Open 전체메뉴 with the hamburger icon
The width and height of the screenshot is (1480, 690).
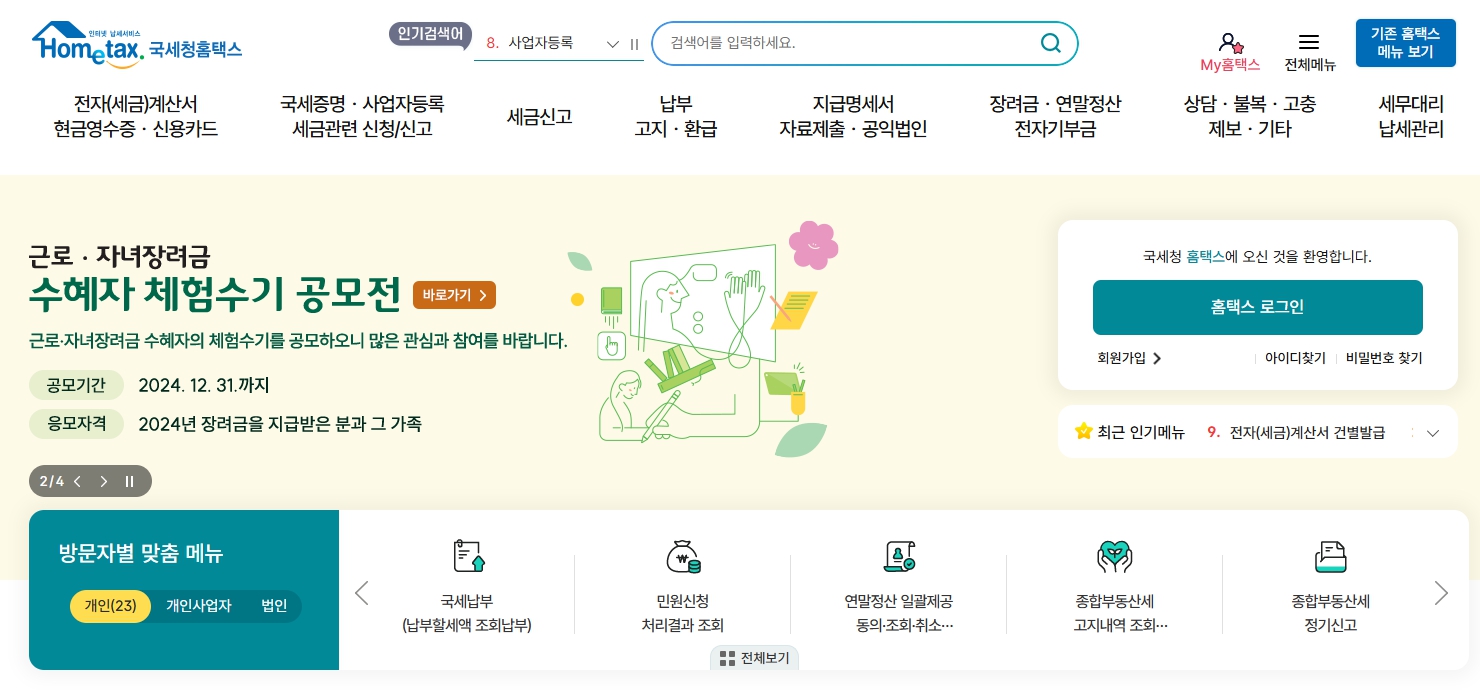[1308, 42]
